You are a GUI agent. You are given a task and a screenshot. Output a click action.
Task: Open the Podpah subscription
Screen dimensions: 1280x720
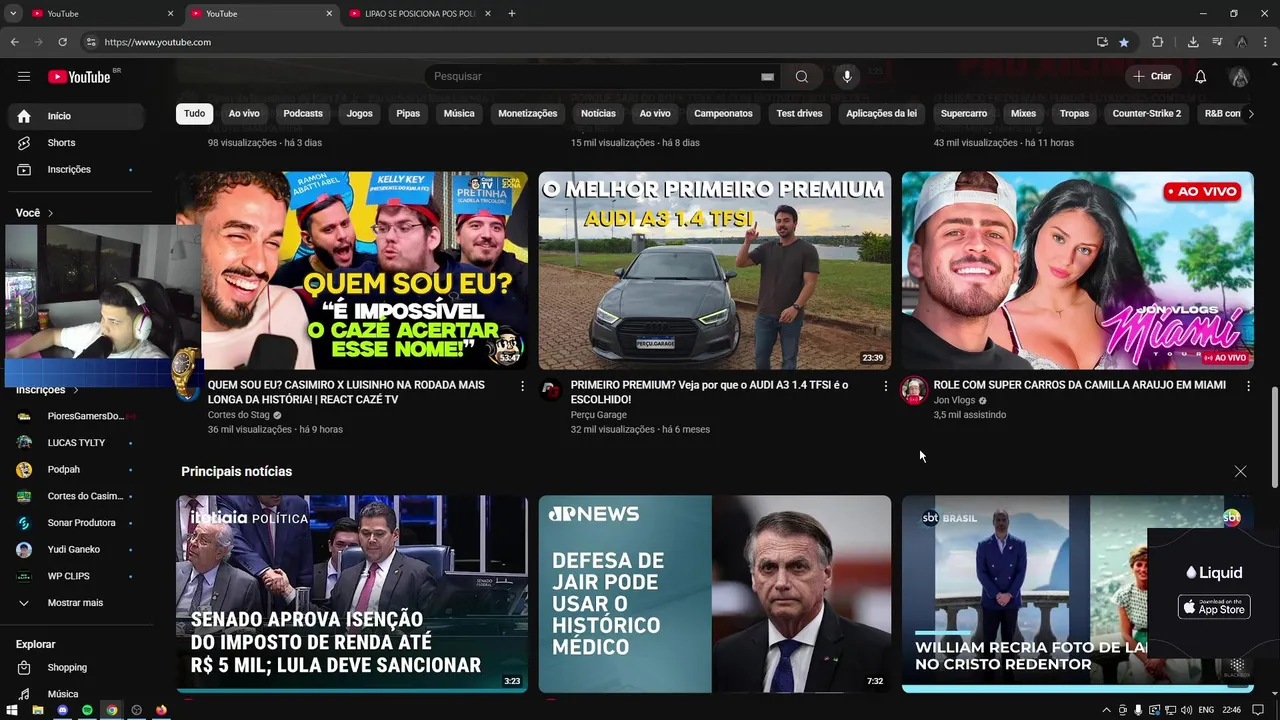pos(76,469)
